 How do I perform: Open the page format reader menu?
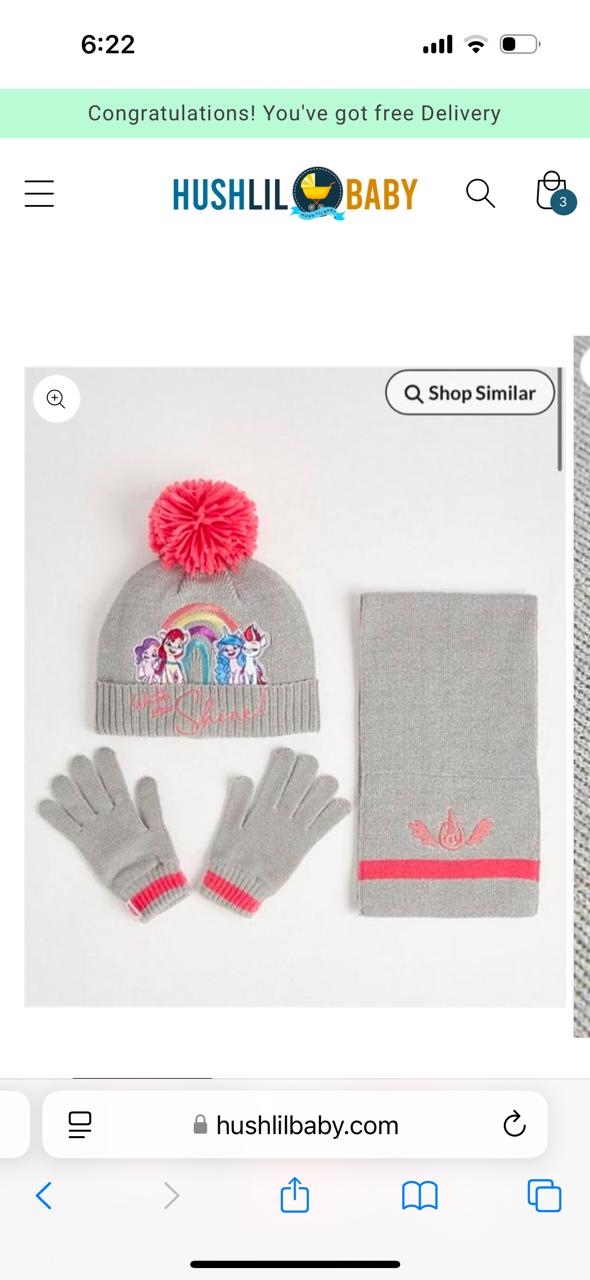tap(80, 1125)
